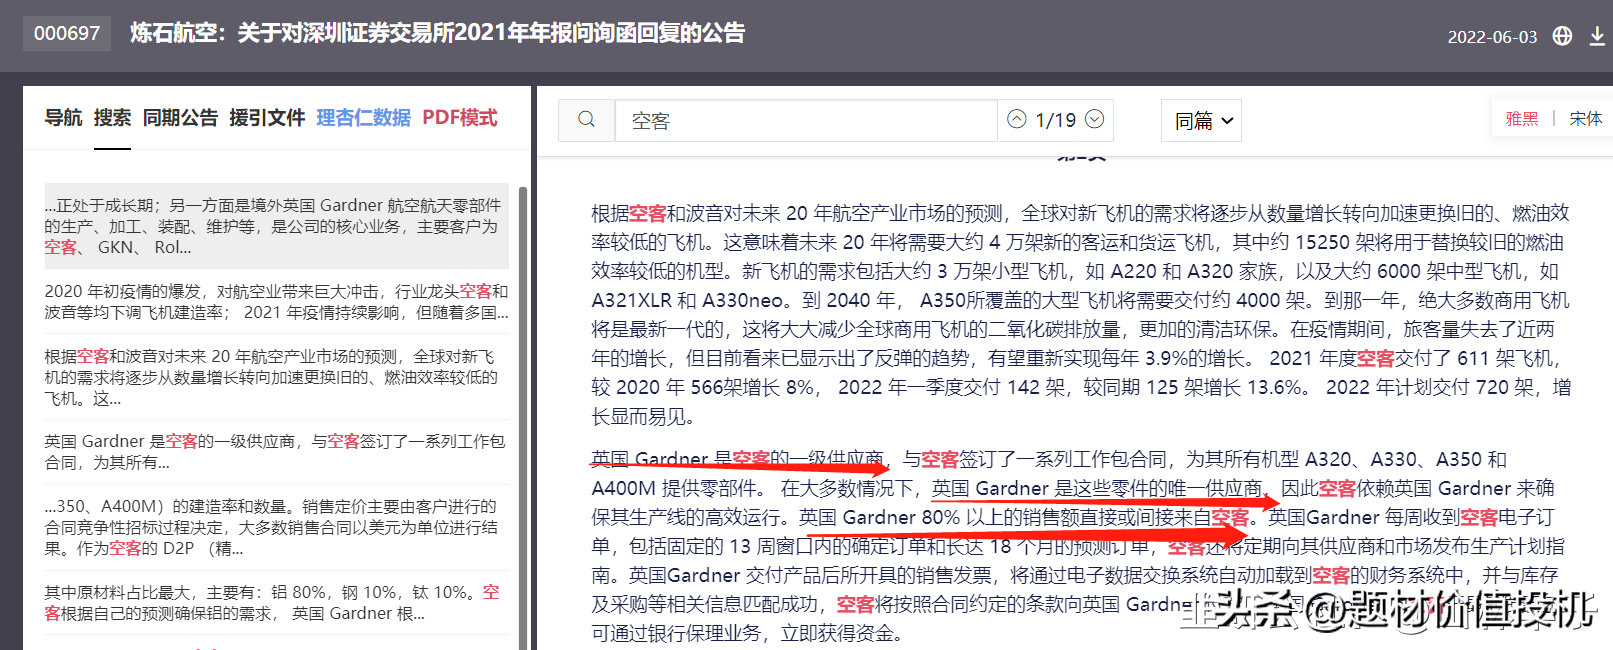Click the sentence 可通过银行保理业务，立即获得资金
The image size is (1613, 650).
(747, 633)
